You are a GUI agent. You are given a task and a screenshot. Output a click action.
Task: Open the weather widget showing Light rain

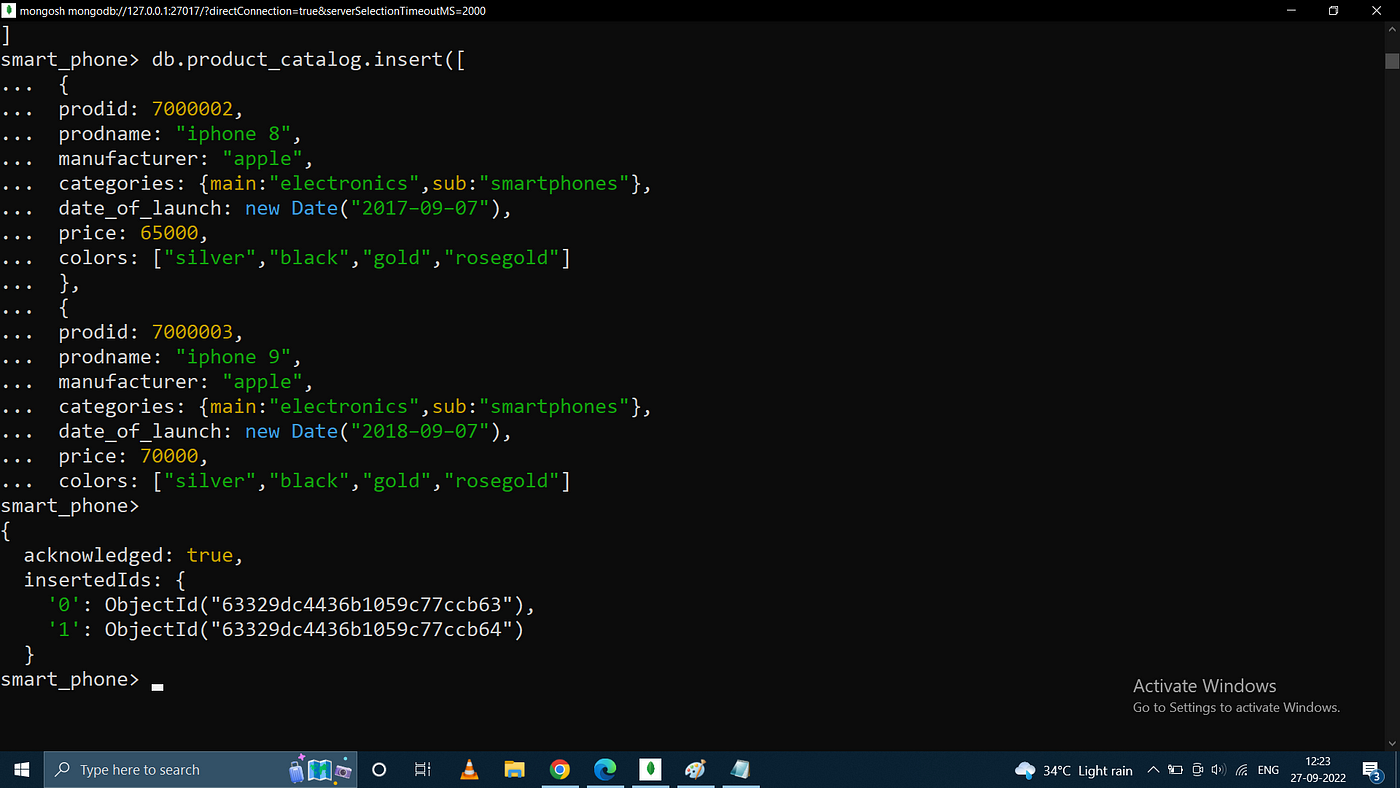1074,770
